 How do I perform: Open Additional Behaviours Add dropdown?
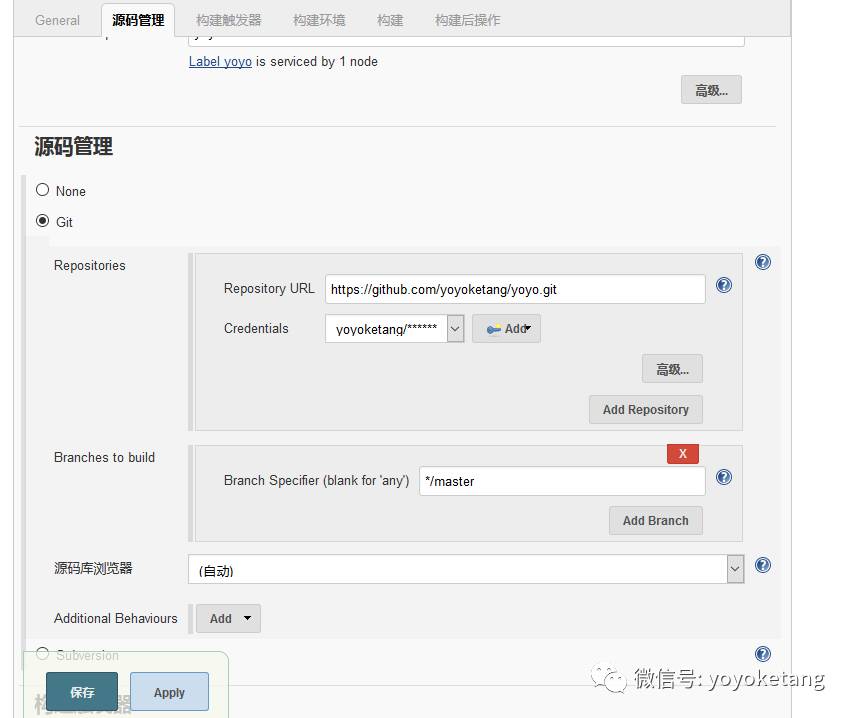228,619
